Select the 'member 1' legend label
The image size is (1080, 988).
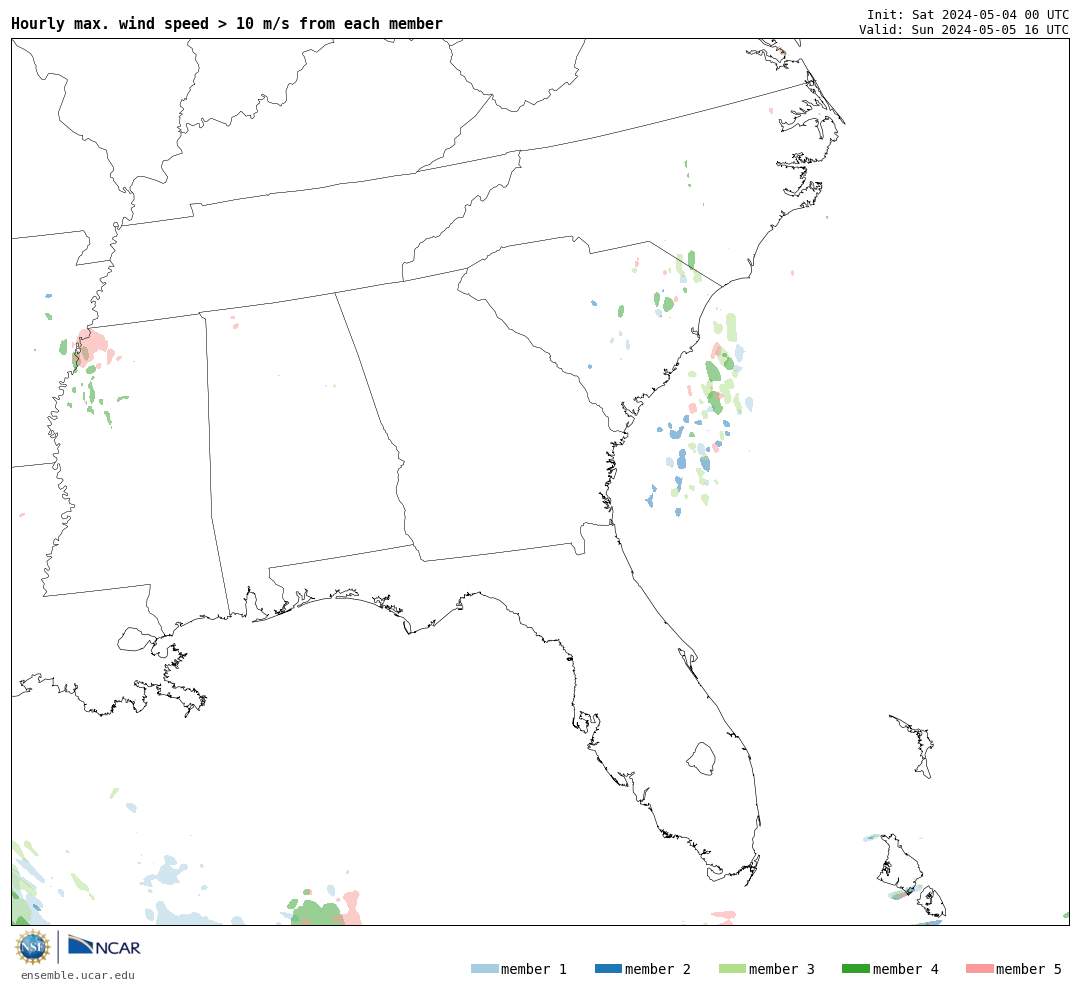click(534, 969)
